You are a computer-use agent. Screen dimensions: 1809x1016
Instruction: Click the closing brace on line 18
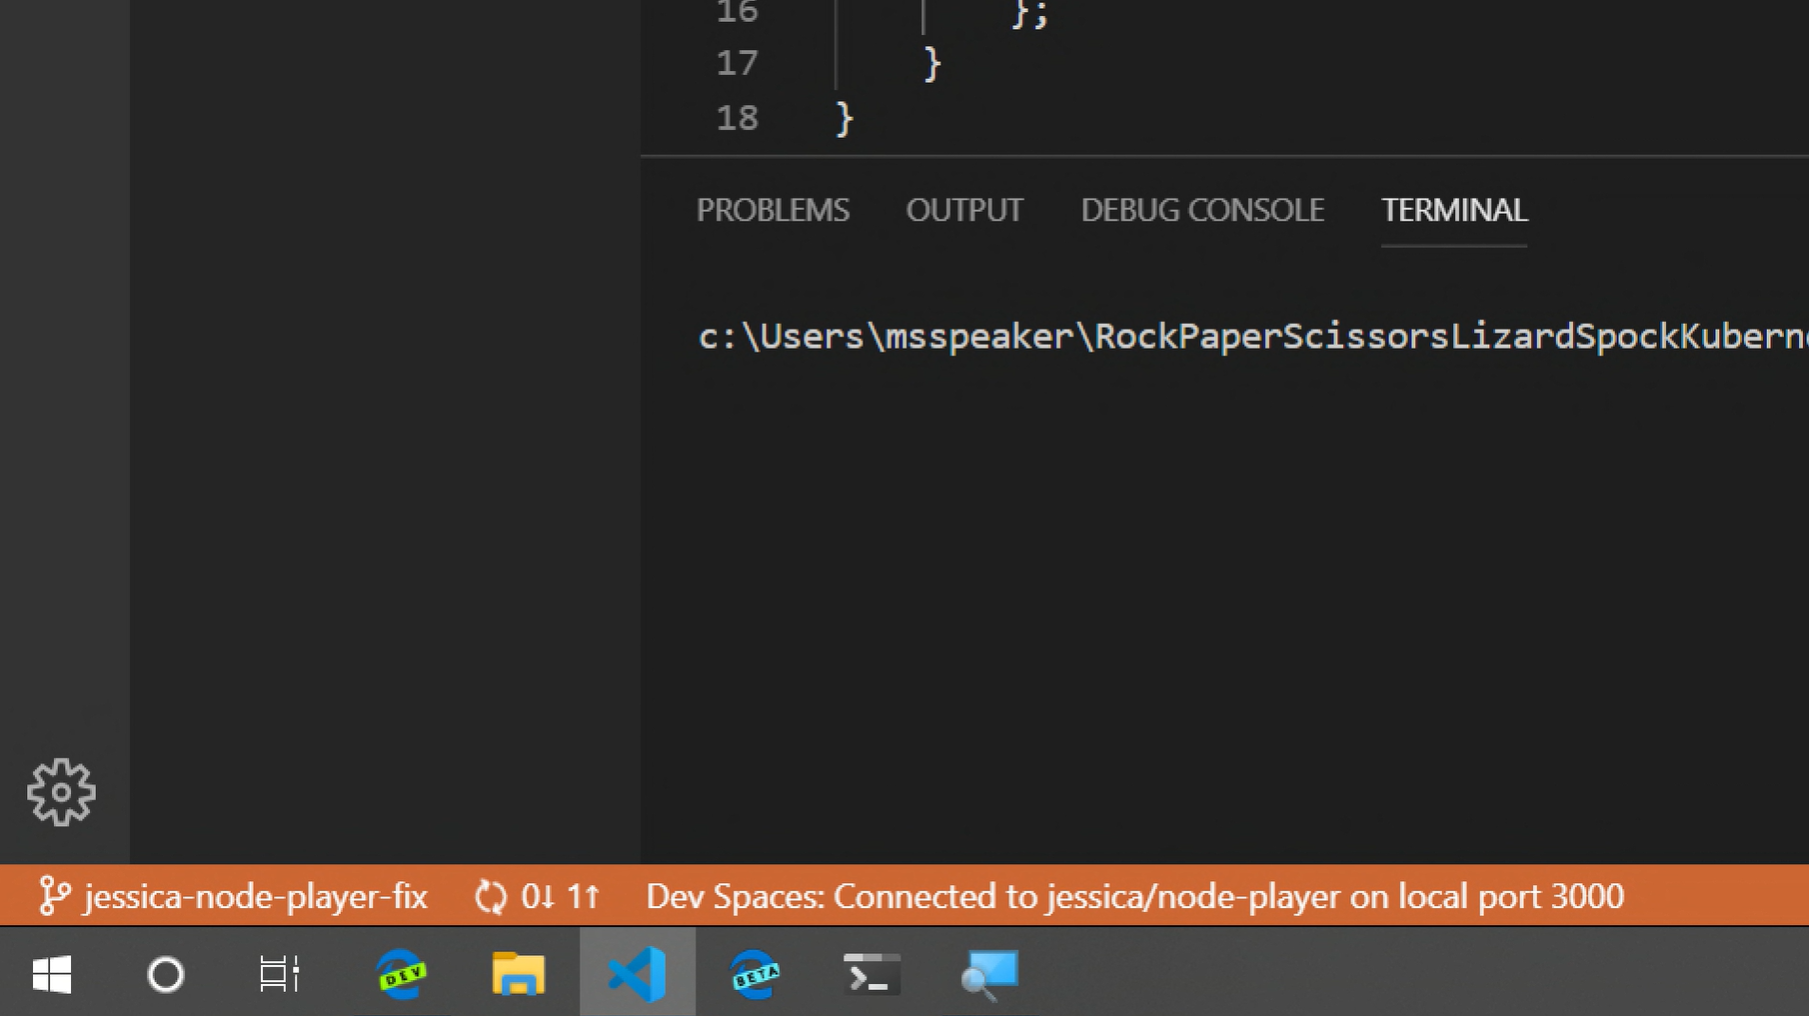(845, 119)
